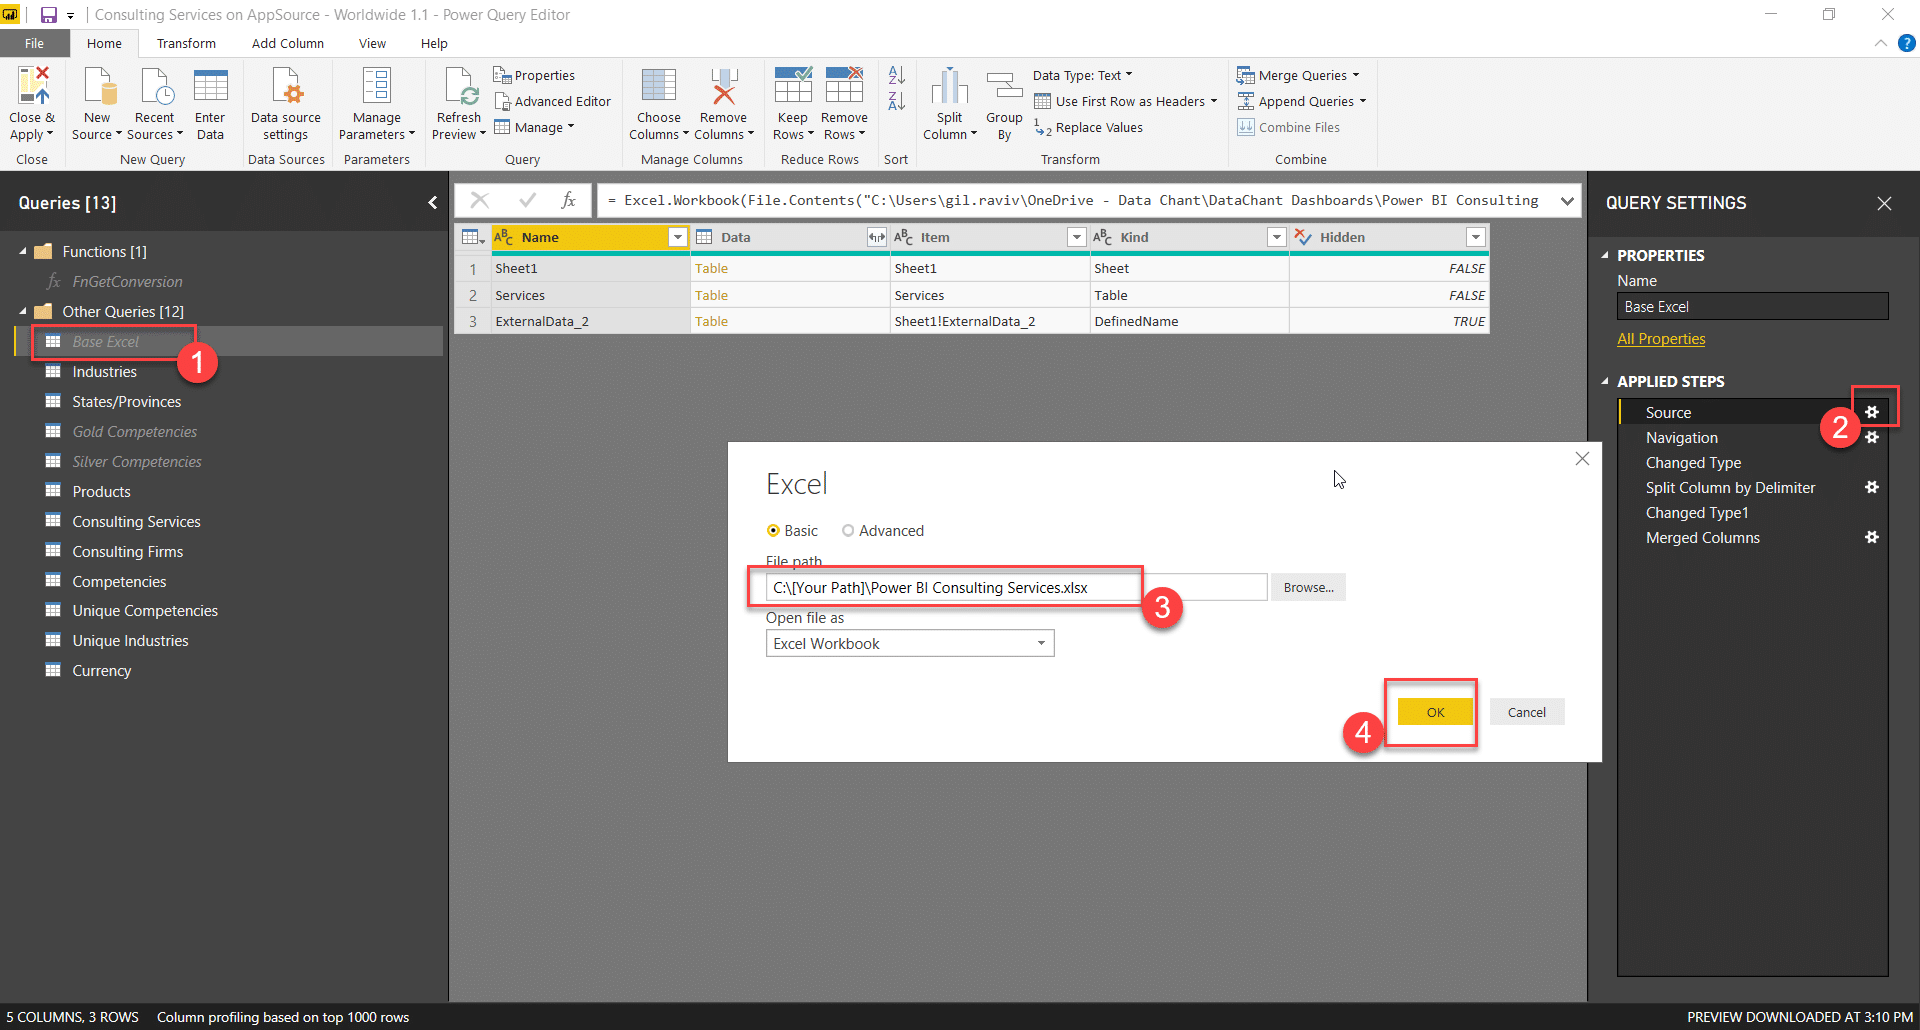Click the Keep Rows icon
The width and height of the screenshot is (1920, 1030).
793,86
